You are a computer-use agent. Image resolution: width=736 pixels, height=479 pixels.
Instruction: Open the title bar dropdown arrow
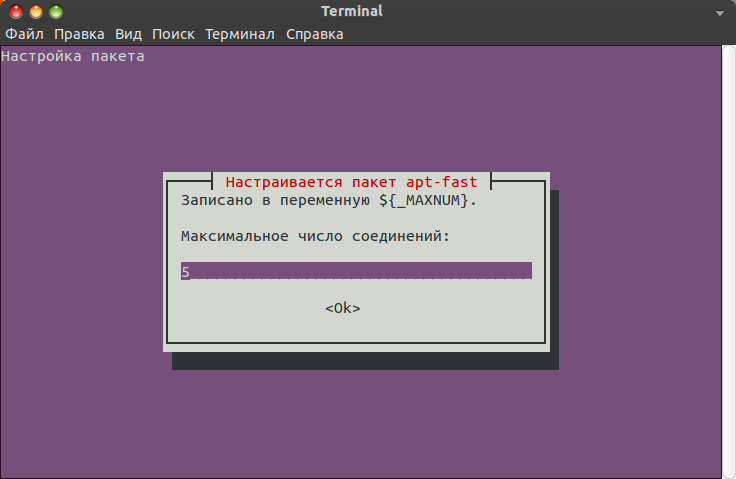[720, 13]
